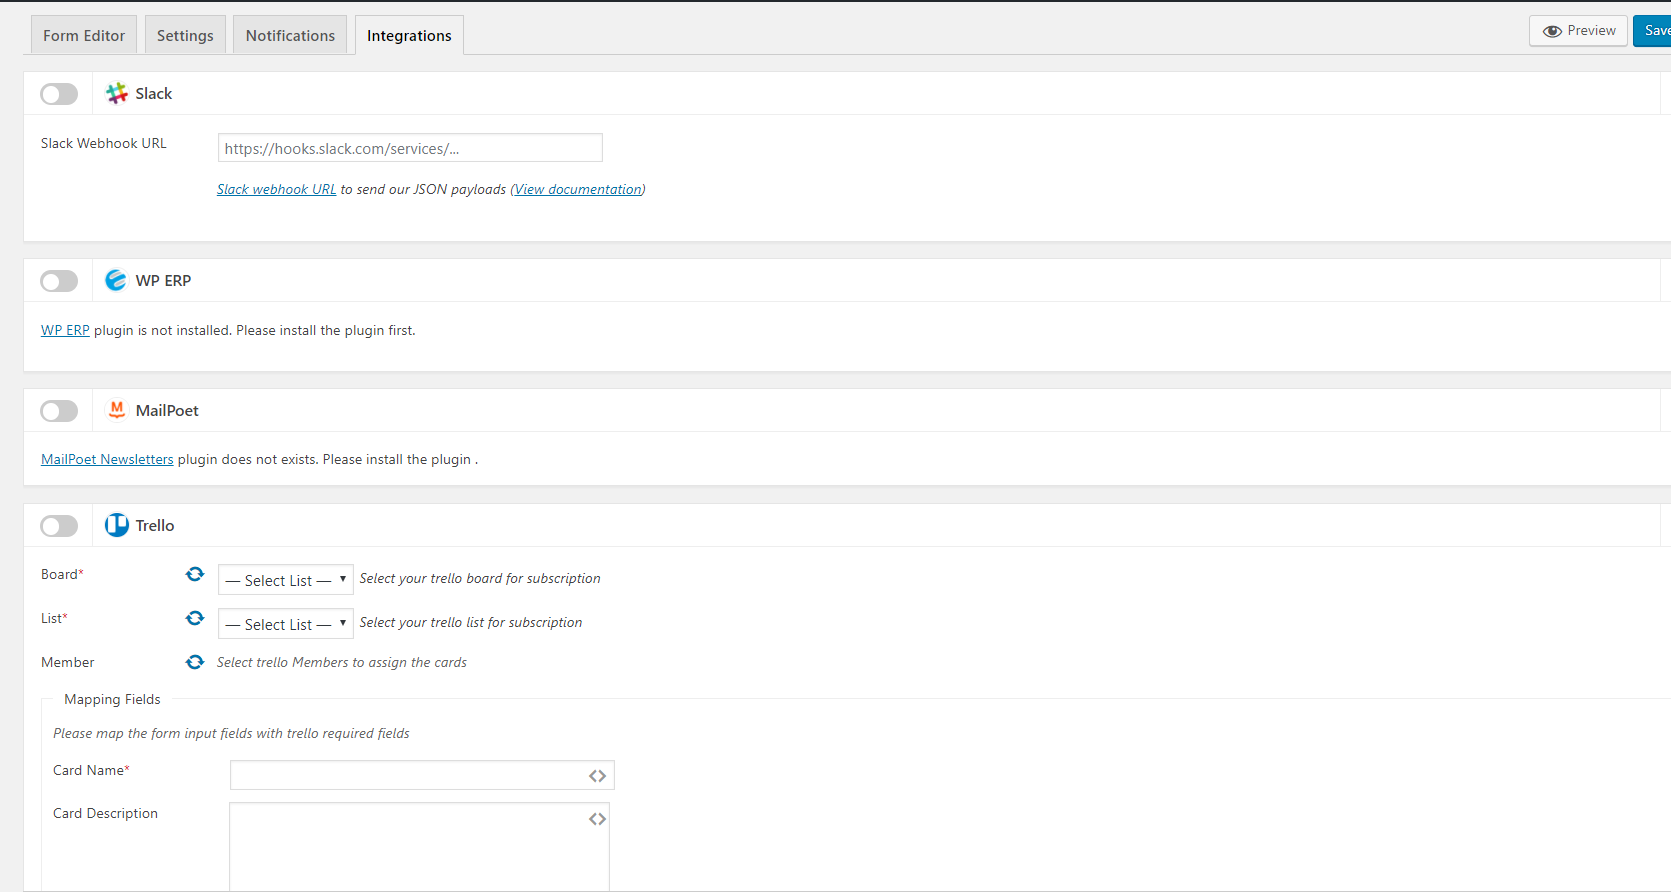Image resolution: width=1671 pixels, height=892 pixels.
Task: Refresh the Trello Member list
Action: click(x=195, y=662)
